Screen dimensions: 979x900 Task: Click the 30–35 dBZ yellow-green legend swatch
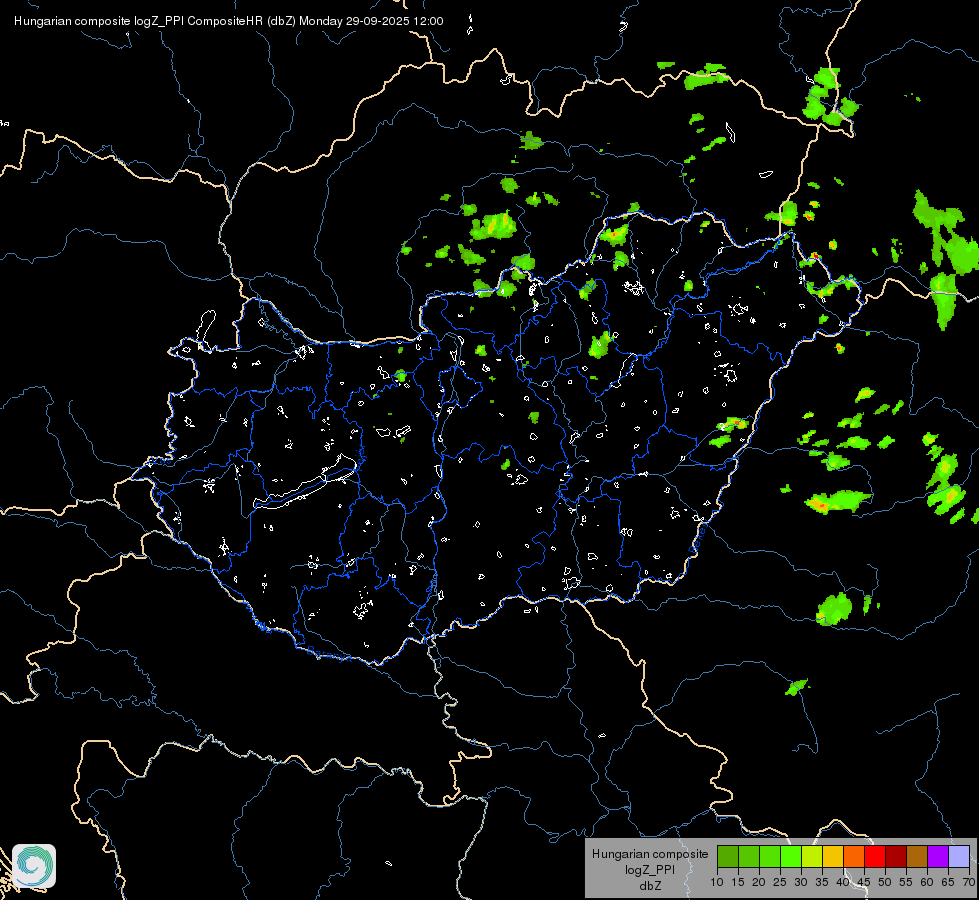pos(812,856)
